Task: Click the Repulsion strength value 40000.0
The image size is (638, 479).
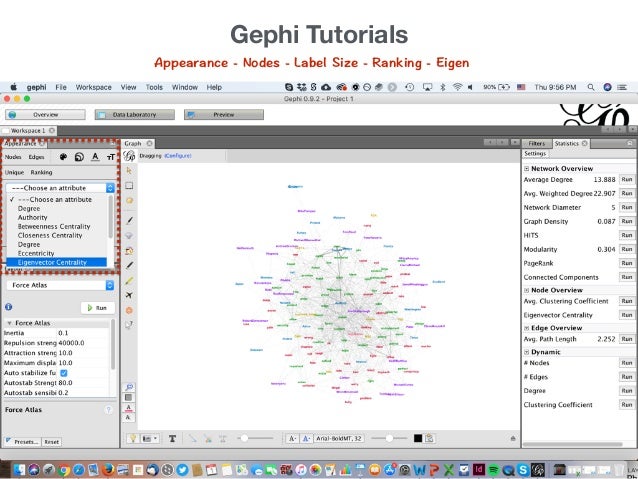Action: pos(83,343)
